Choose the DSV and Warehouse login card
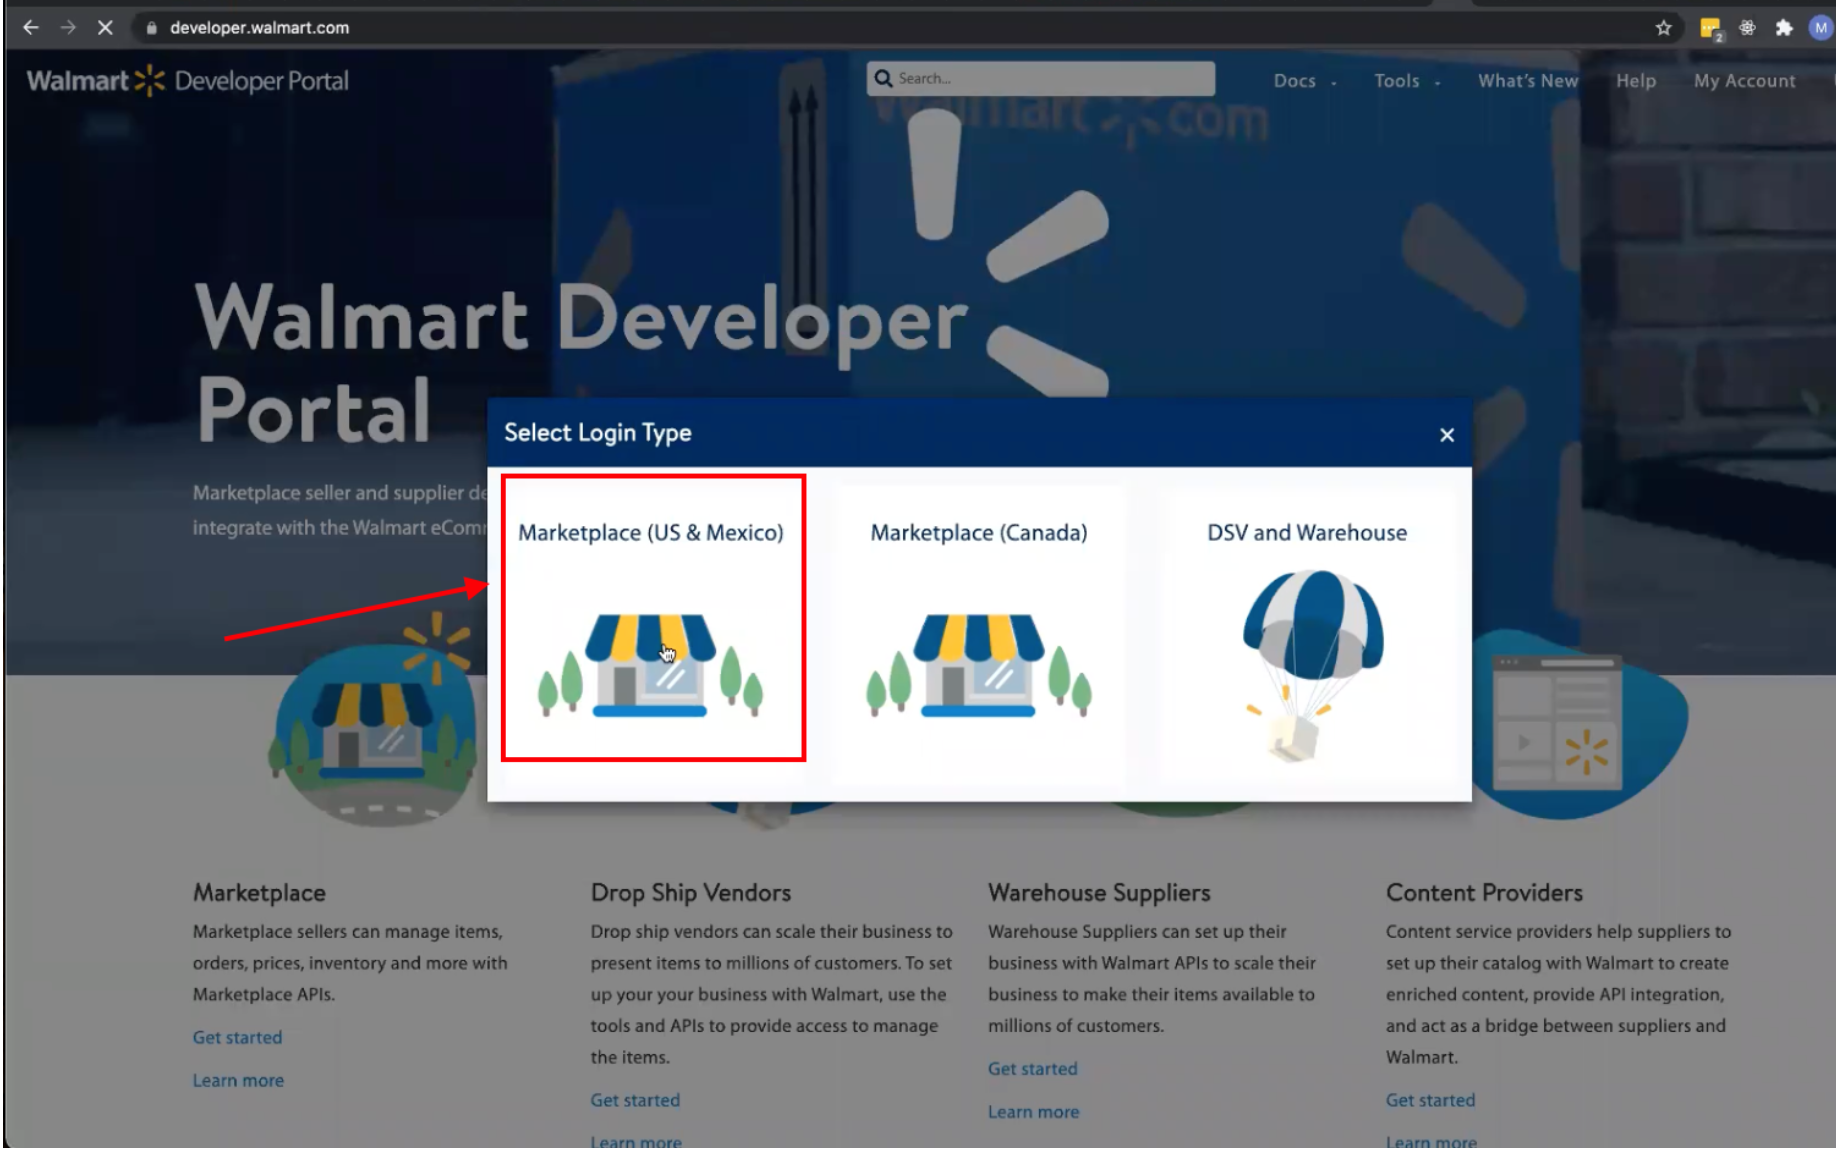1840x1152 pixels. point(1307,635)
